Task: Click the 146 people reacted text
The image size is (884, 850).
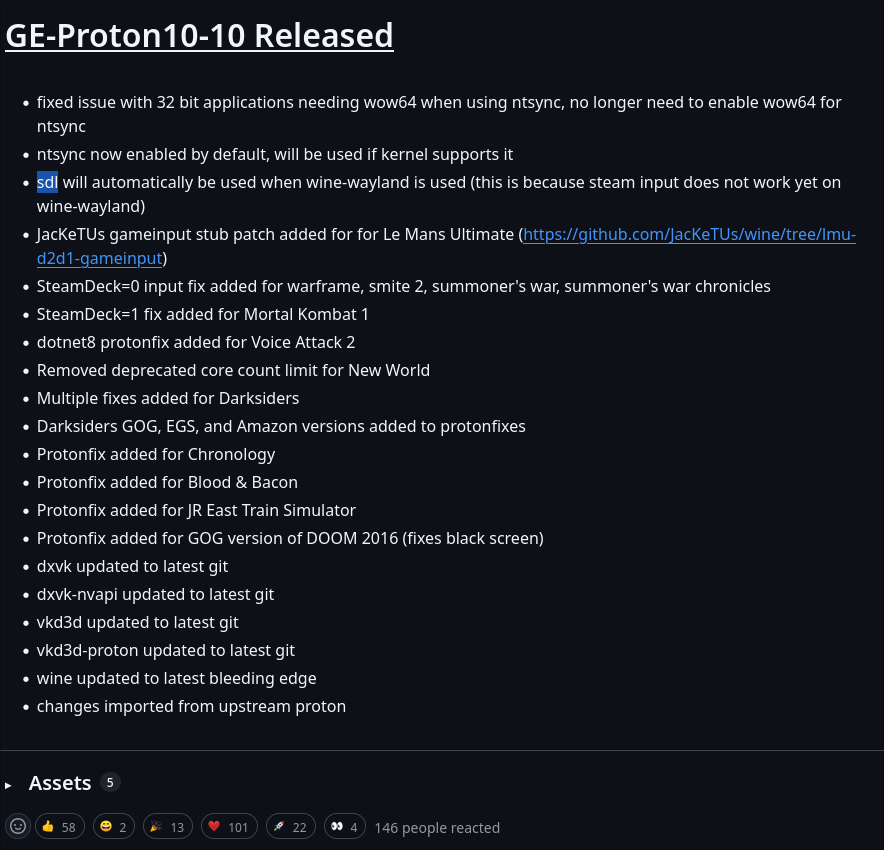Action: point(437,827)
